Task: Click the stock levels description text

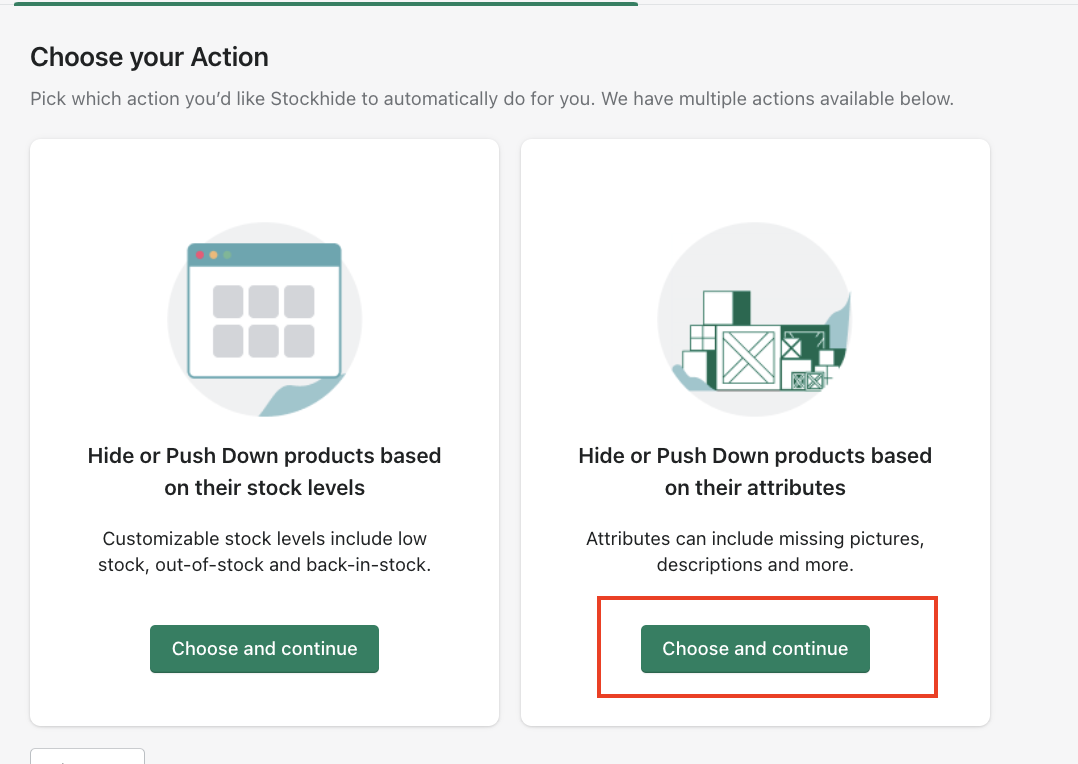Action: tap(264, 551)
